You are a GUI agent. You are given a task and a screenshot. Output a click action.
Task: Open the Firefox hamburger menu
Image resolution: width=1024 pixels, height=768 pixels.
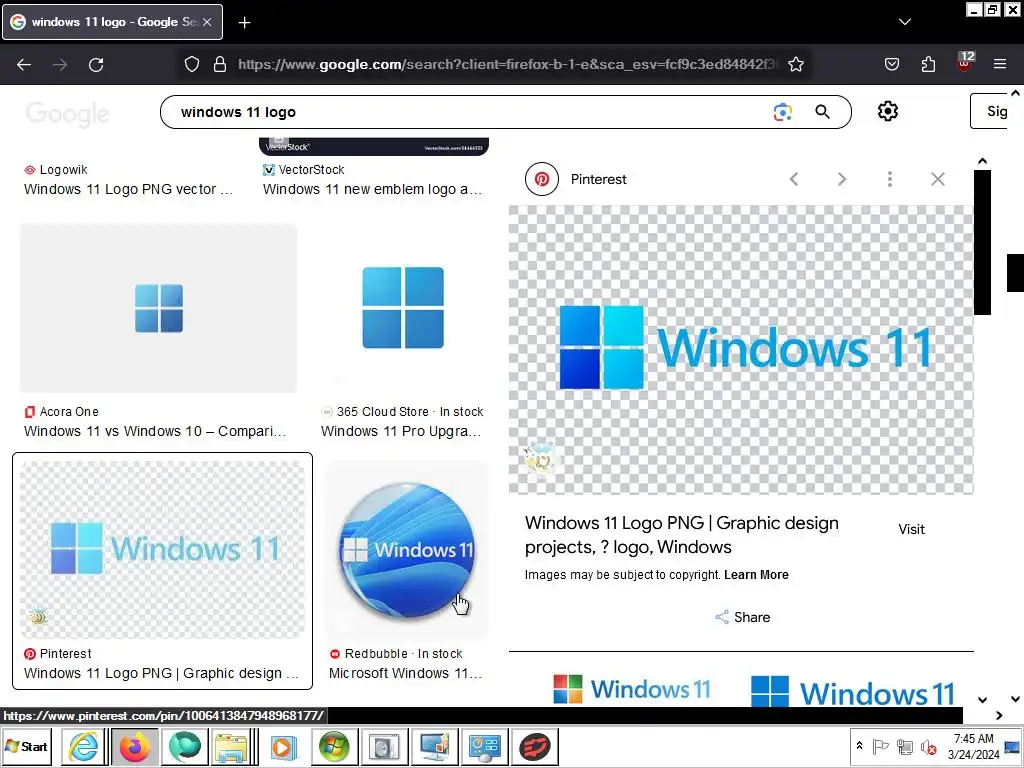[x=1000, y=64]
